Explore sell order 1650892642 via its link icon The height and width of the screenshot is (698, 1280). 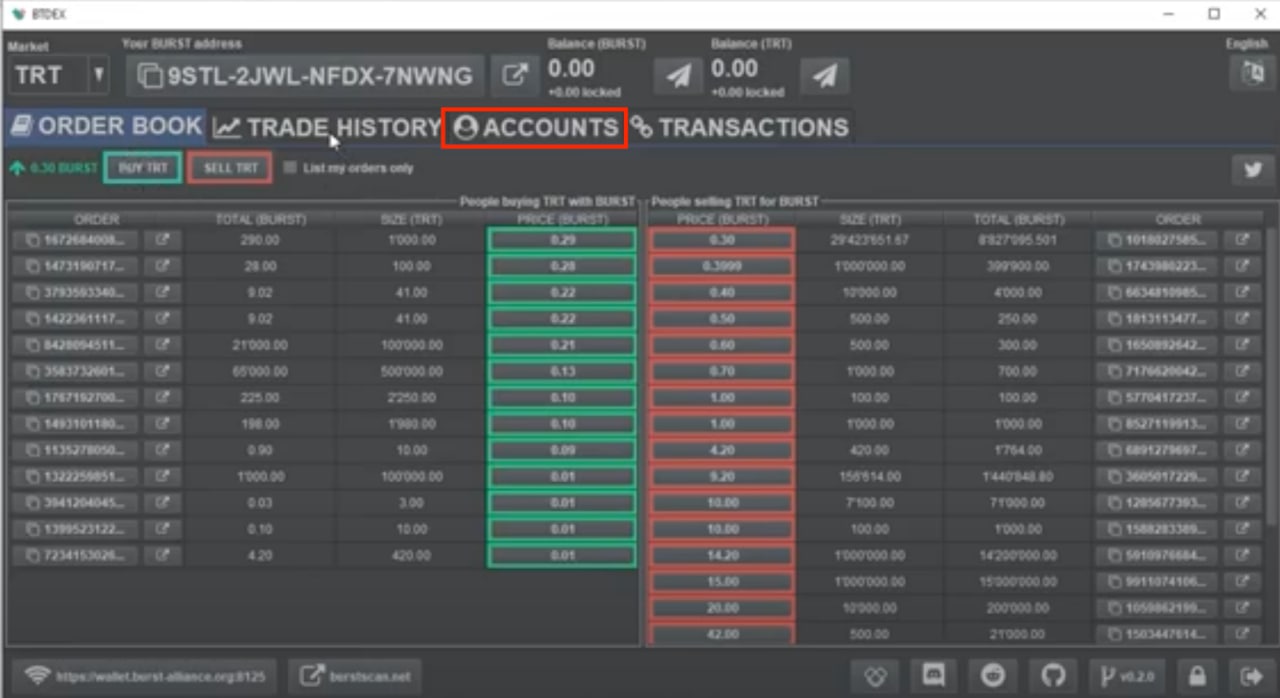point(1243,345)
